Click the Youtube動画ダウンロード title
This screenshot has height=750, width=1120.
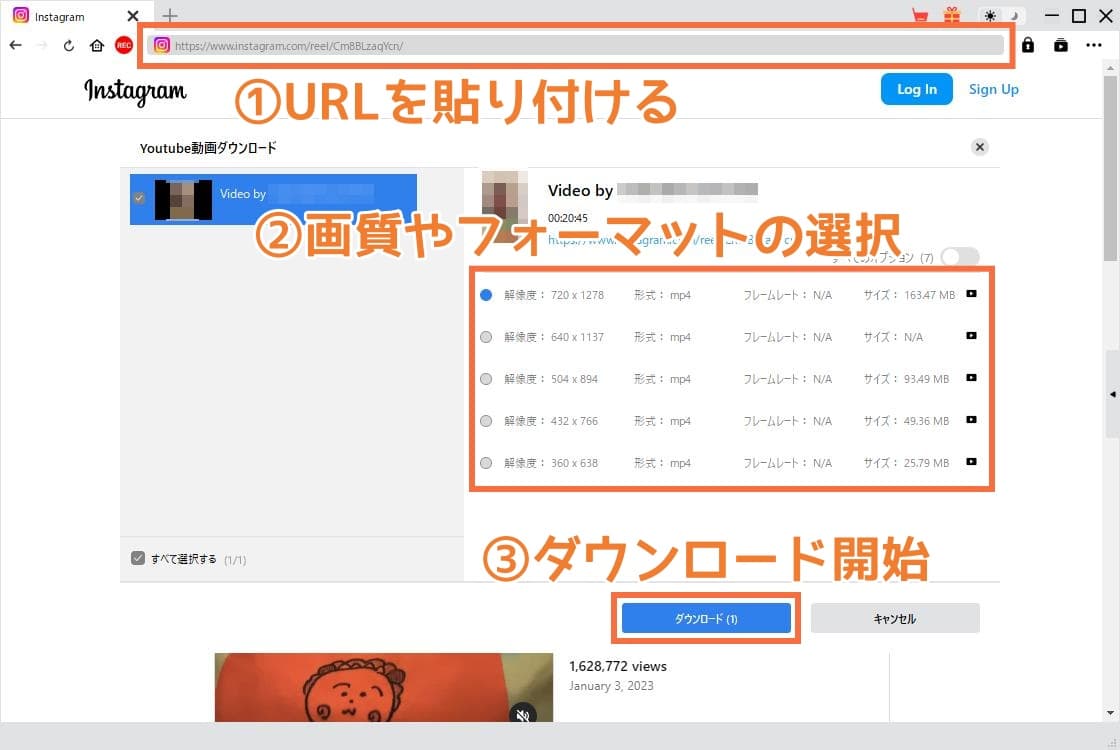(x=208, y=148)
